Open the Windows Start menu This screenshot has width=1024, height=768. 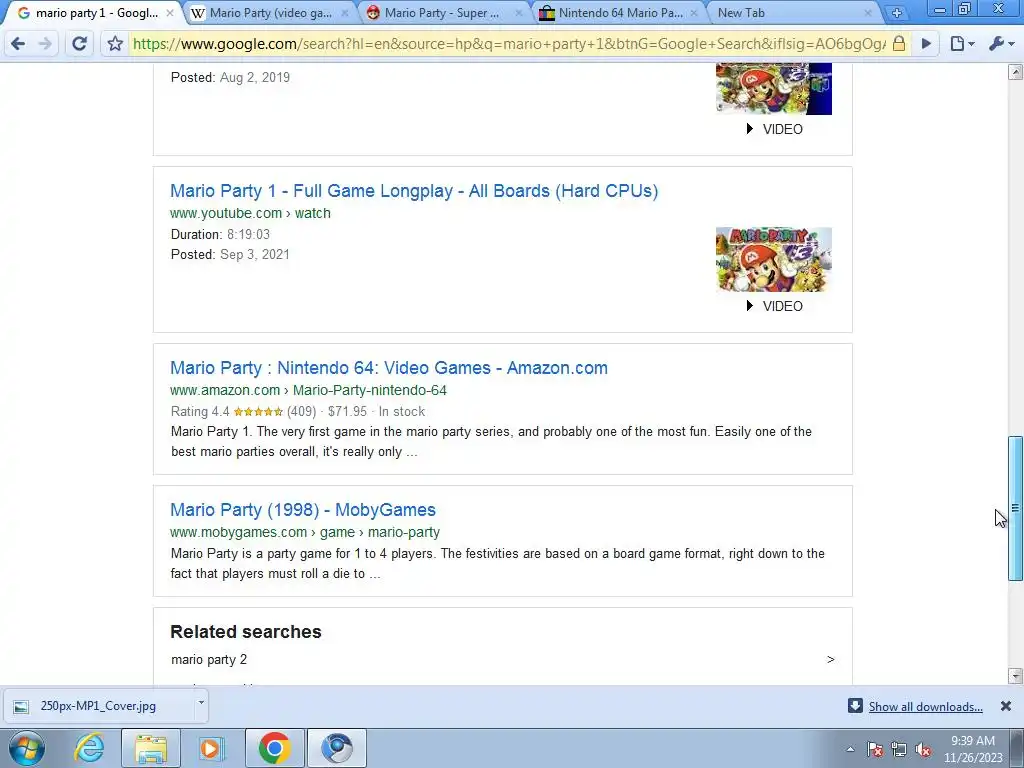tap(27, 748)
